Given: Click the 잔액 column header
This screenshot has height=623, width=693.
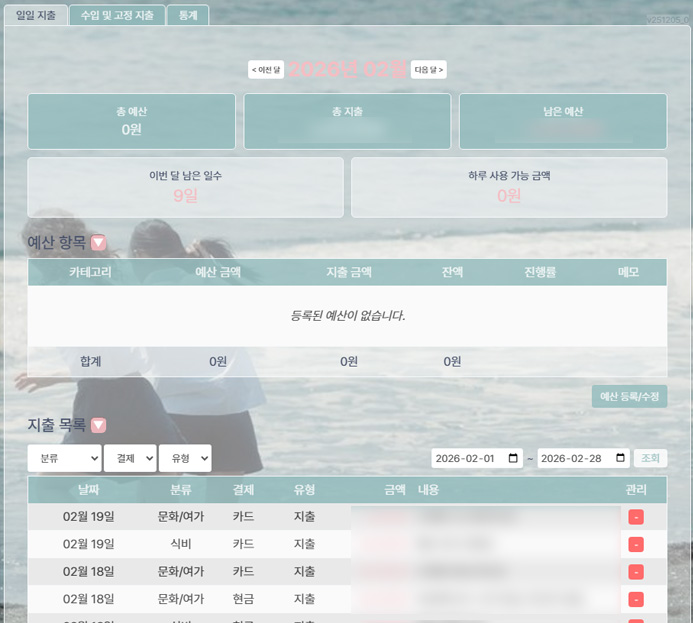Looking at the screenshot, I should coord(452,272).
